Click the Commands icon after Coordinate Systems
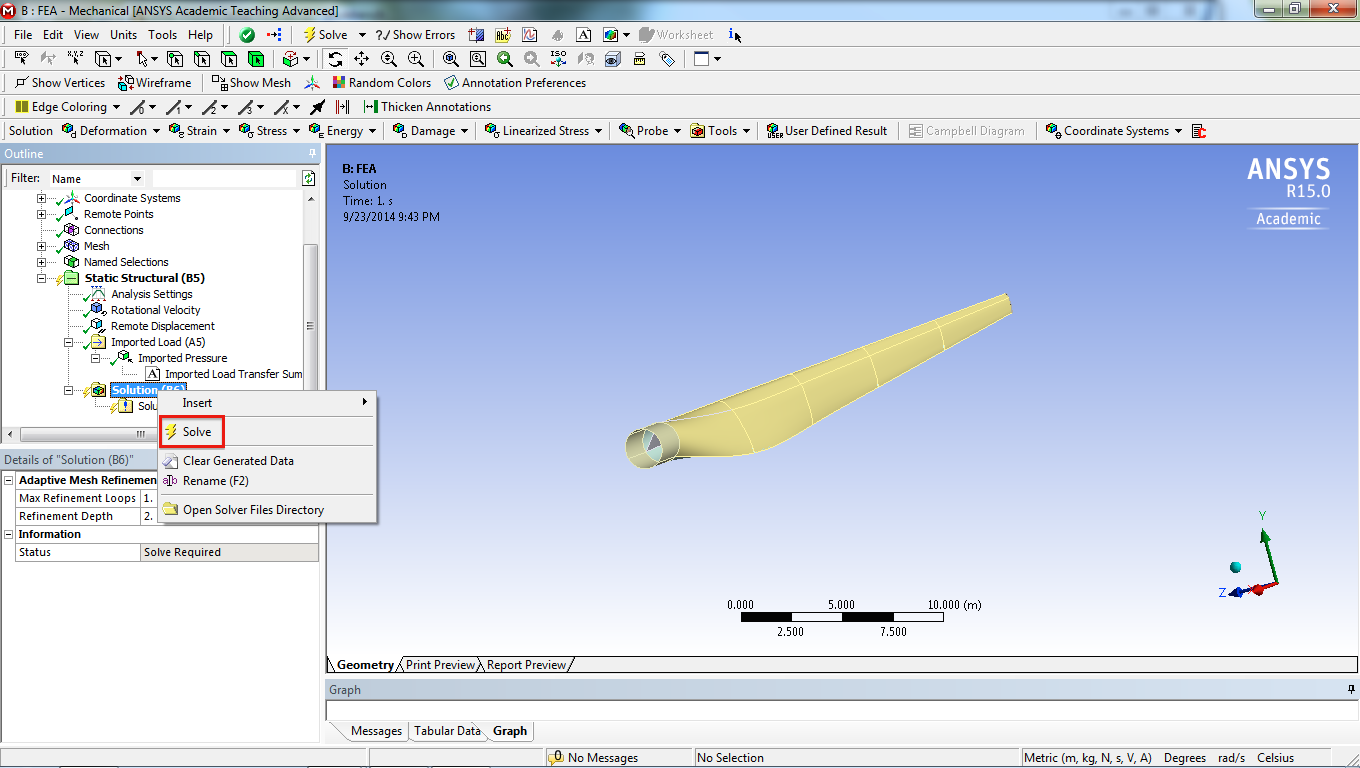 1200,131
